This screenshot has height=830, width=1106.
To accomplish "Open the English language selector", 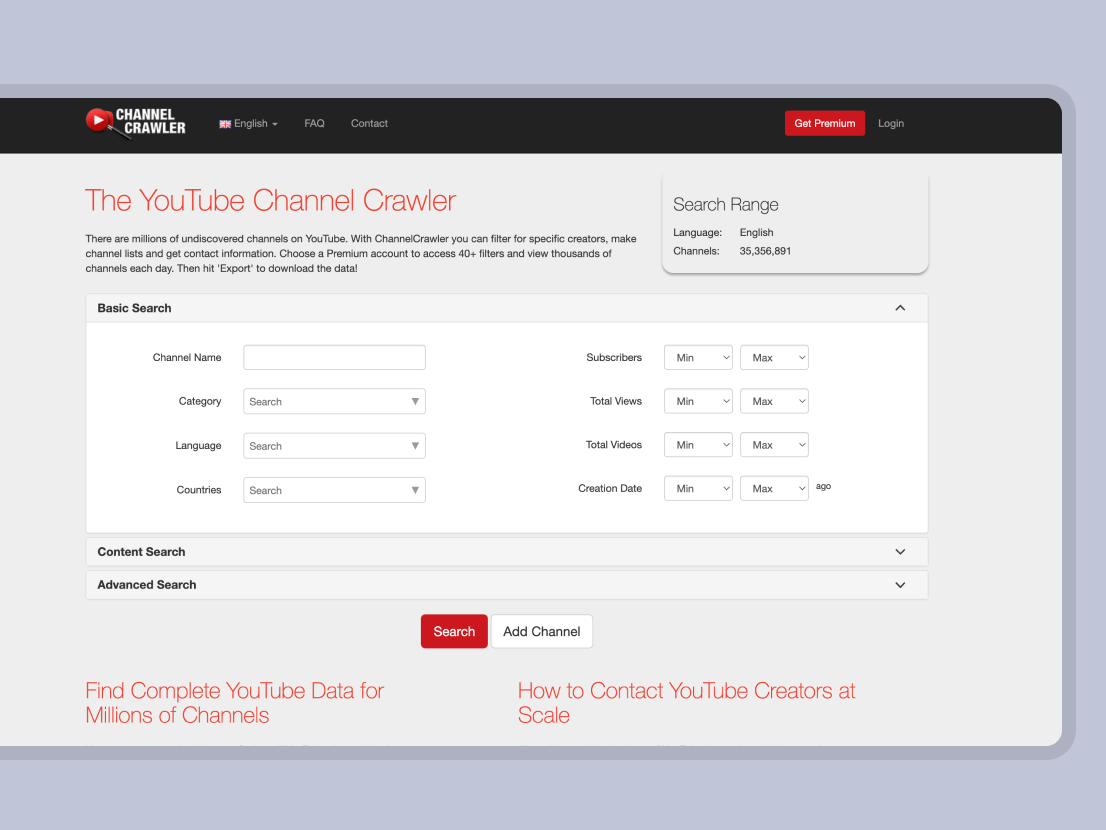I will click(248, 123).
